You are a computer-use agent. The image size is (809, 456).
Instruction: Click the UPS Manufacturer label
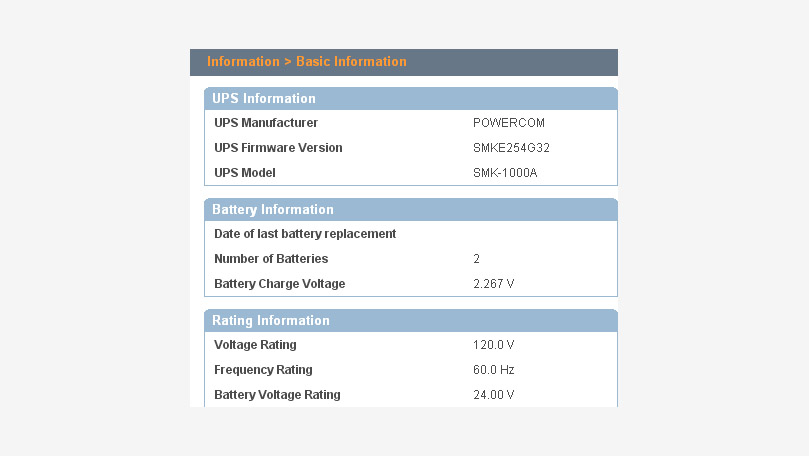click(266, 123)
